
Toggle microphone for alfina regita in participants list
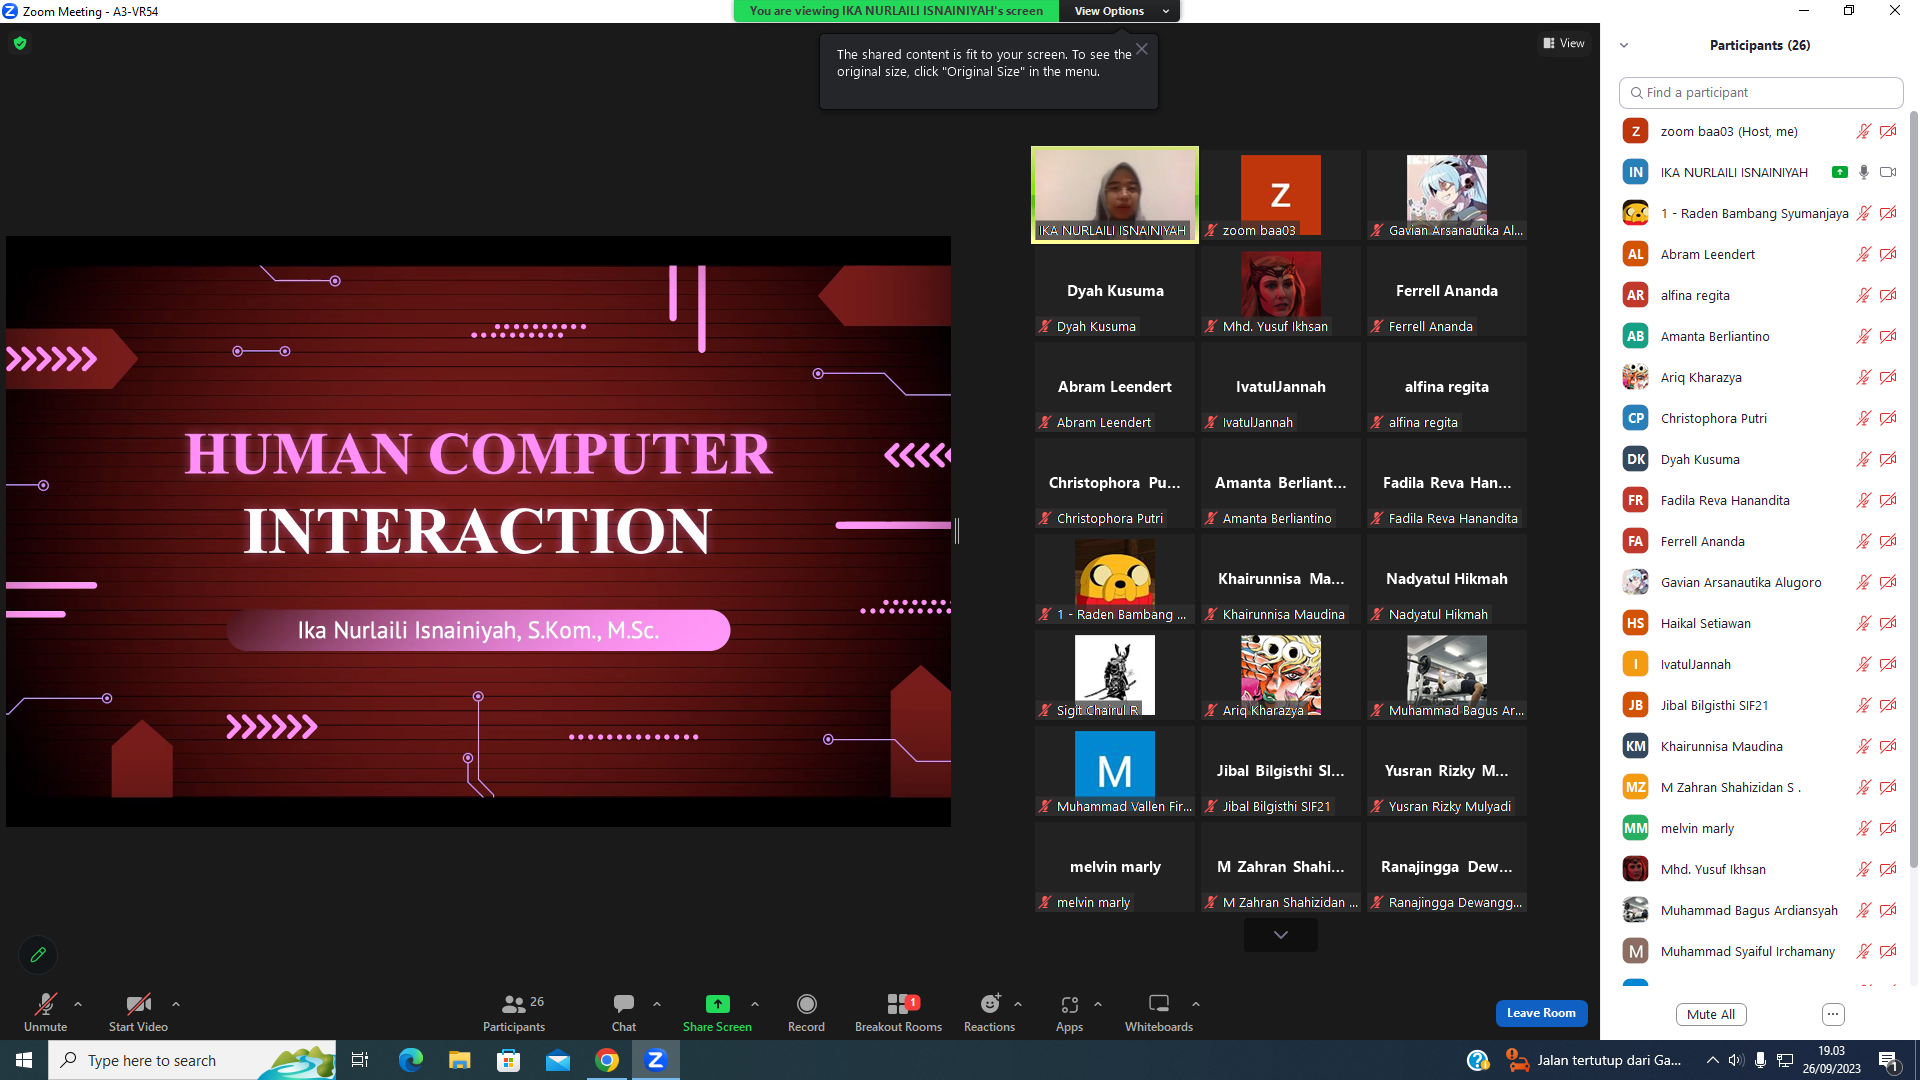pyautogui.click(x=1864, y=295)
